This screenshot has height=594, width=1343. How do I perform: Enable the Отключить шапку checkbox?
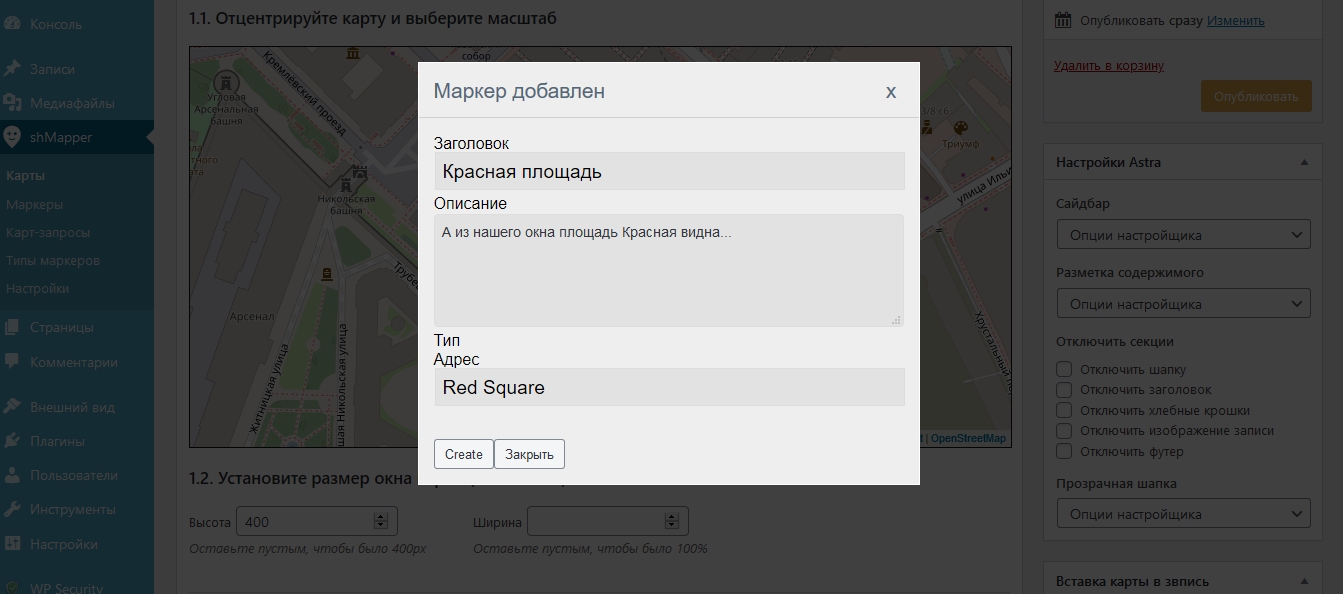point(1064,369)
